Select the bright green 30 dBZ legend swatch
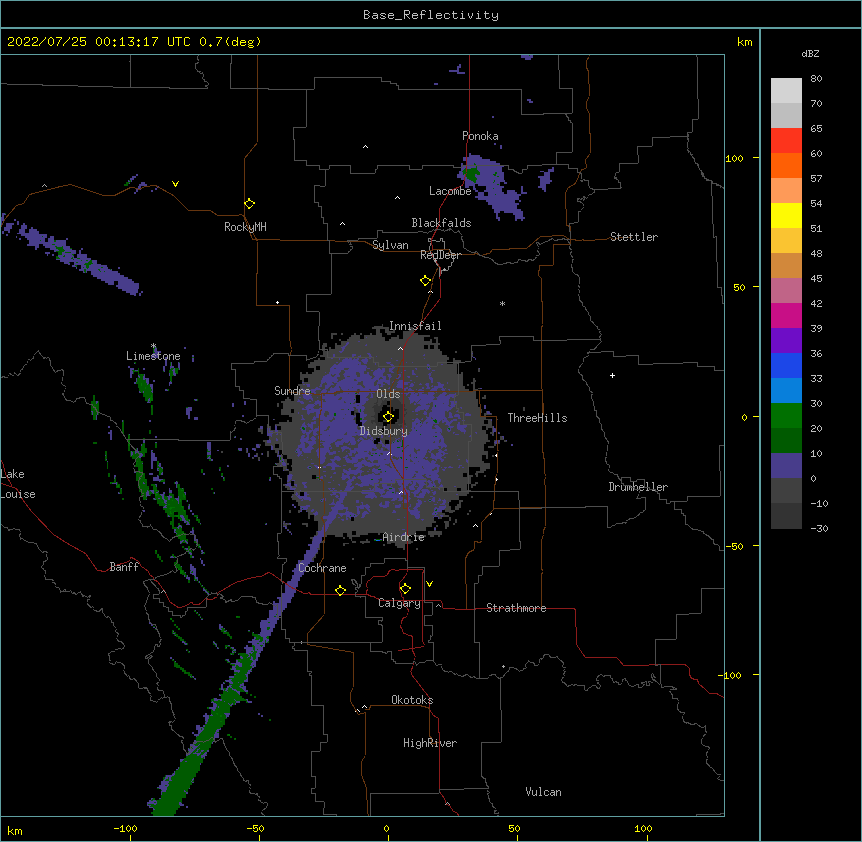The image size is (862, 842). pyautogui.click(x=786, y=416)
